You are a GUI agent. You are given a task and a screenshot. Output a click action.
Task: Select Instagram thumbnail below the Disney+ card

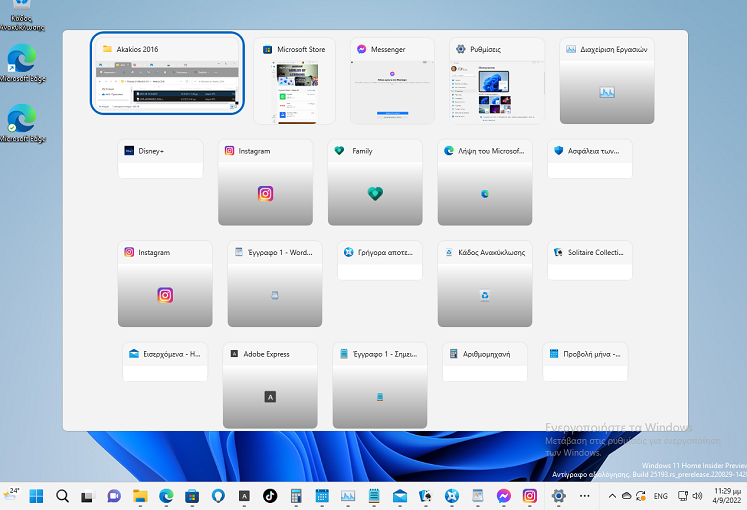coord(165,284)
